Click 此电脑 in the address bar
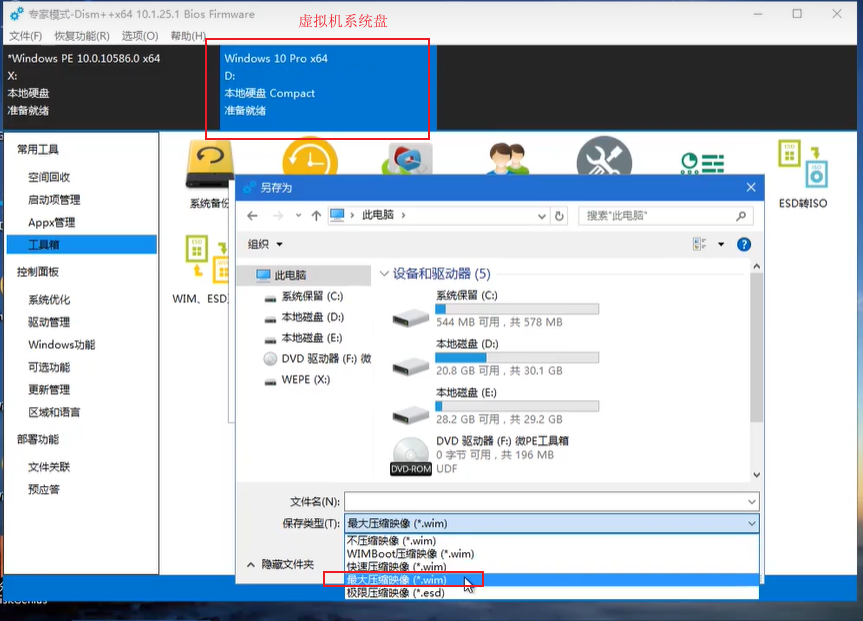This screenshot has width=863, height=621. (x=378, y=215)
